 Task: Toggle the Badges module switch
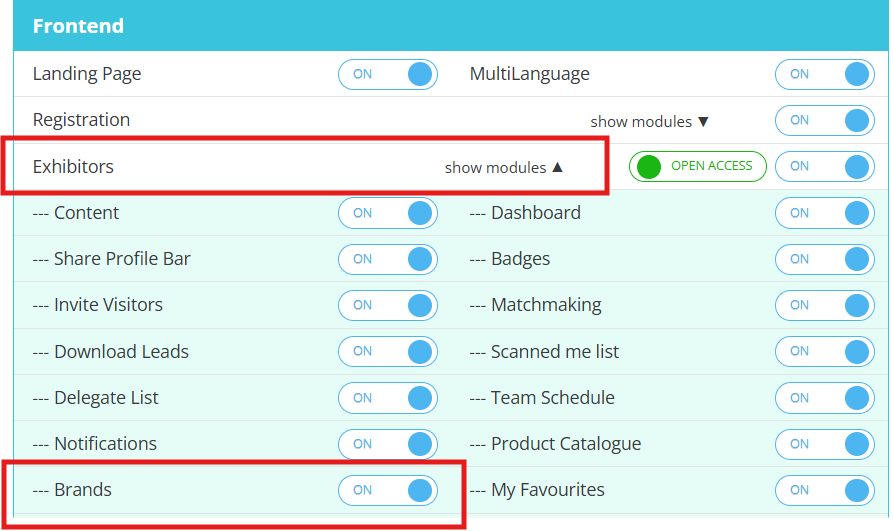click(x=825, y=259)
